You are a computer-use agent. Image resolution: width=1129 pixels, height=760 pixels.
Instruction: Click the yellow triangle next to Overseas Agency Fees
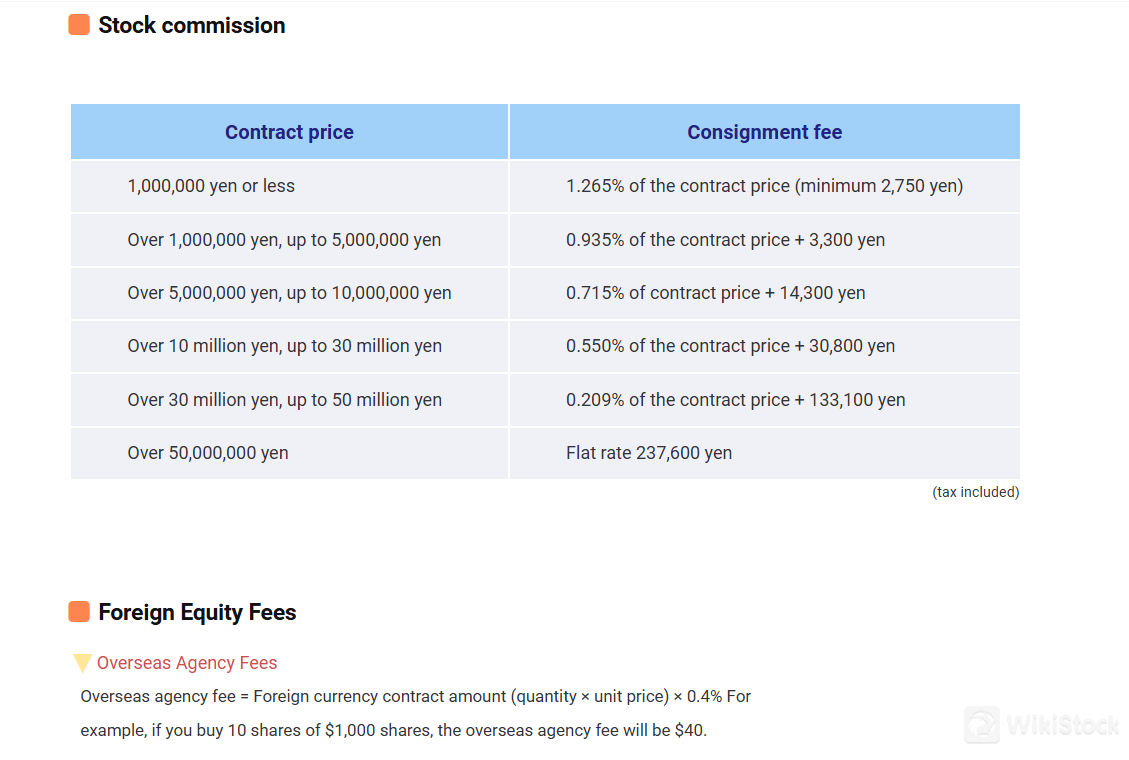tap(83, 663)
